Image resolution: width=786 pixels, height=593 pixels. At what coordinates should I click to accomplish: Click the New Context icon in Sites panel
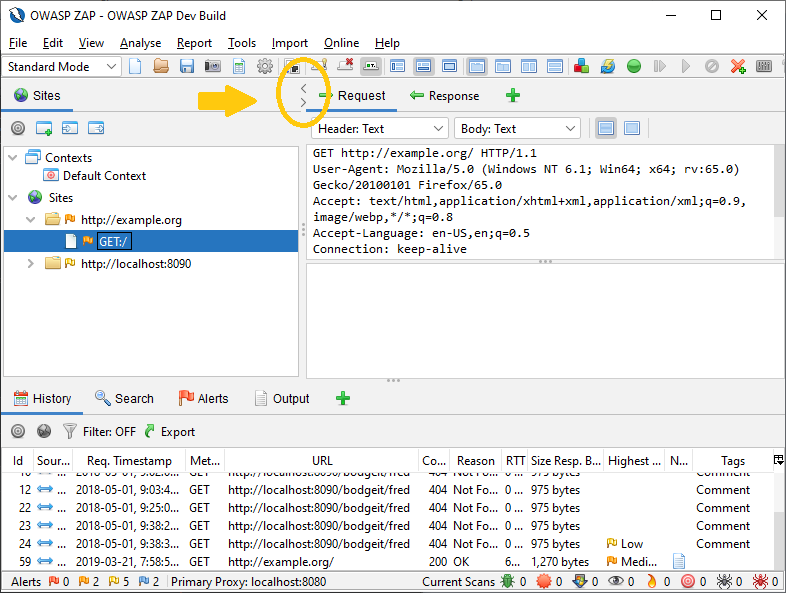pyautogui.click(x=44, y=129)
